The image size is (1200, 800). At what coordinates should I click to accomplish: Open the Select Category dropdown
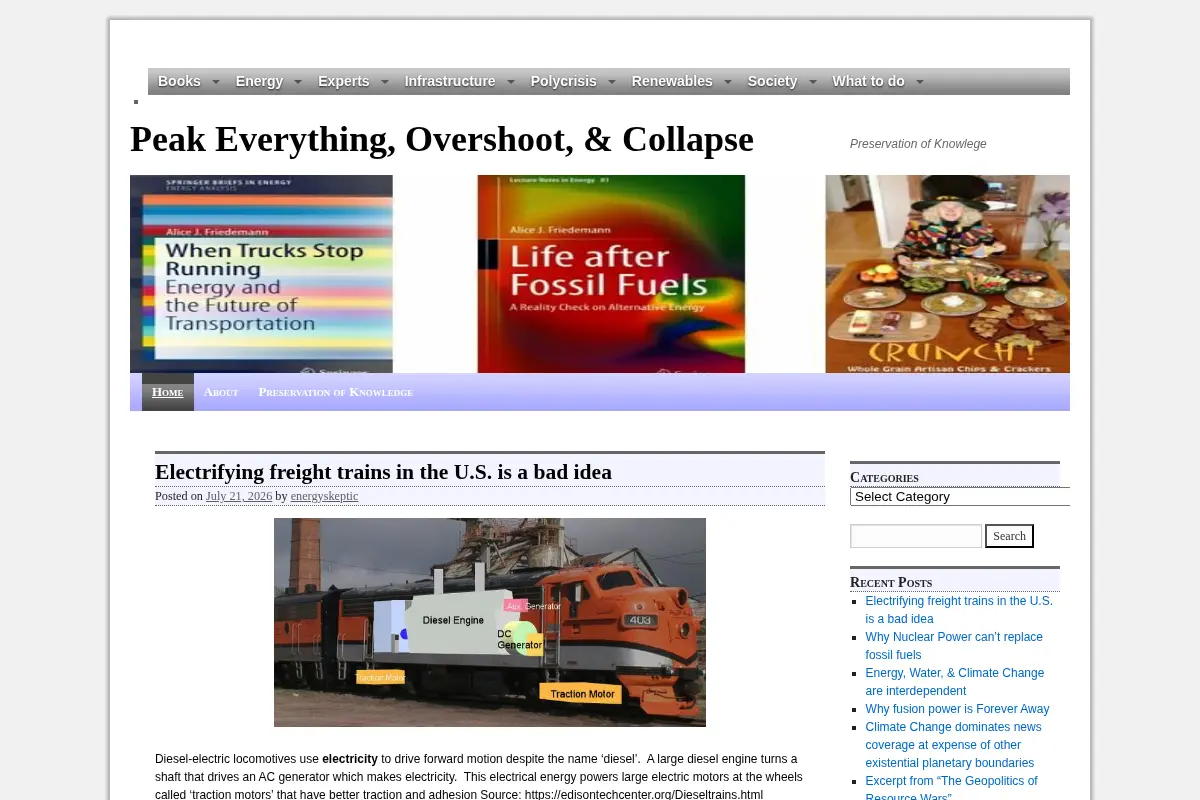point(960,496)
